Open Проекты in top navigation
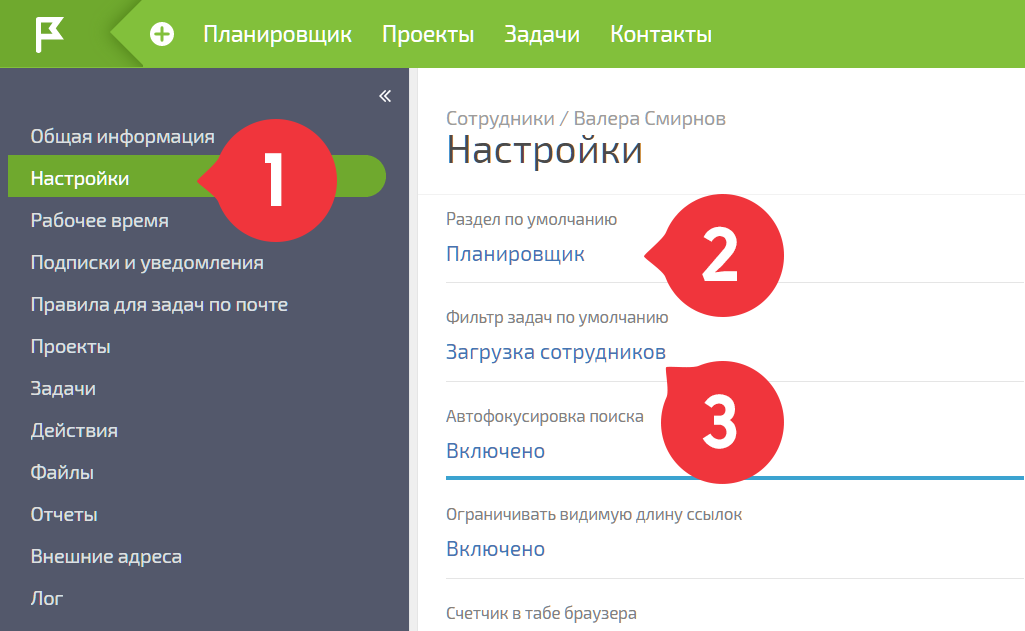Screen dimensions: 1025x631 428,34
